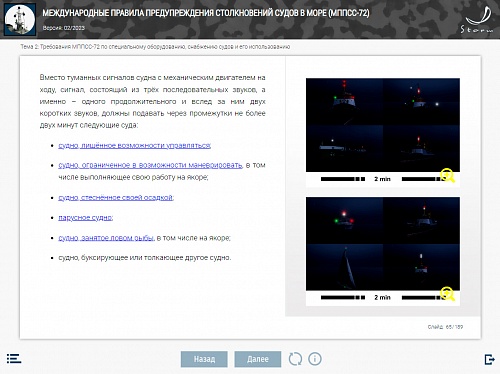Screen dimensions: 500x374
Task: Click the reload slide circular arrows icon
Action: tap(295, 359)
